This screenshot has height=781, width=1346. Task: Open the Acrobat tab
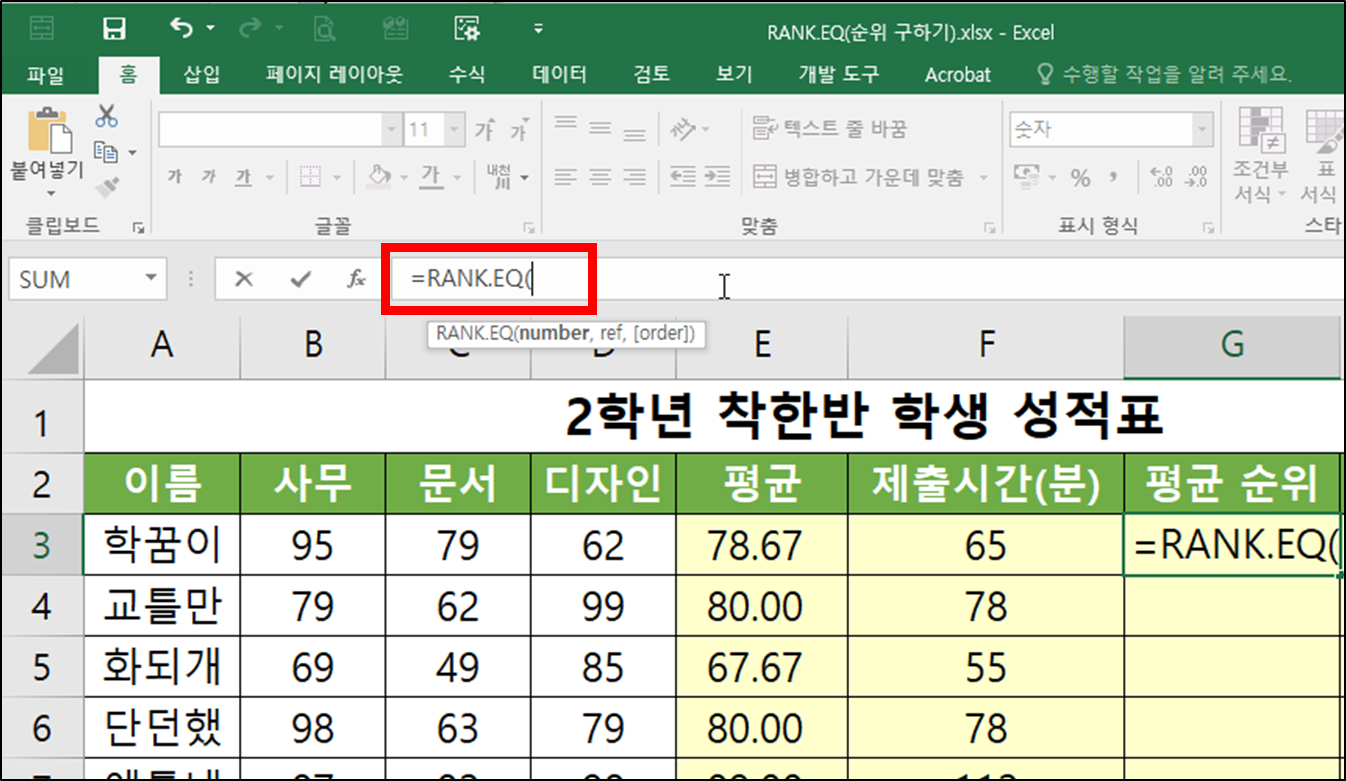click(x=958, y=74)
